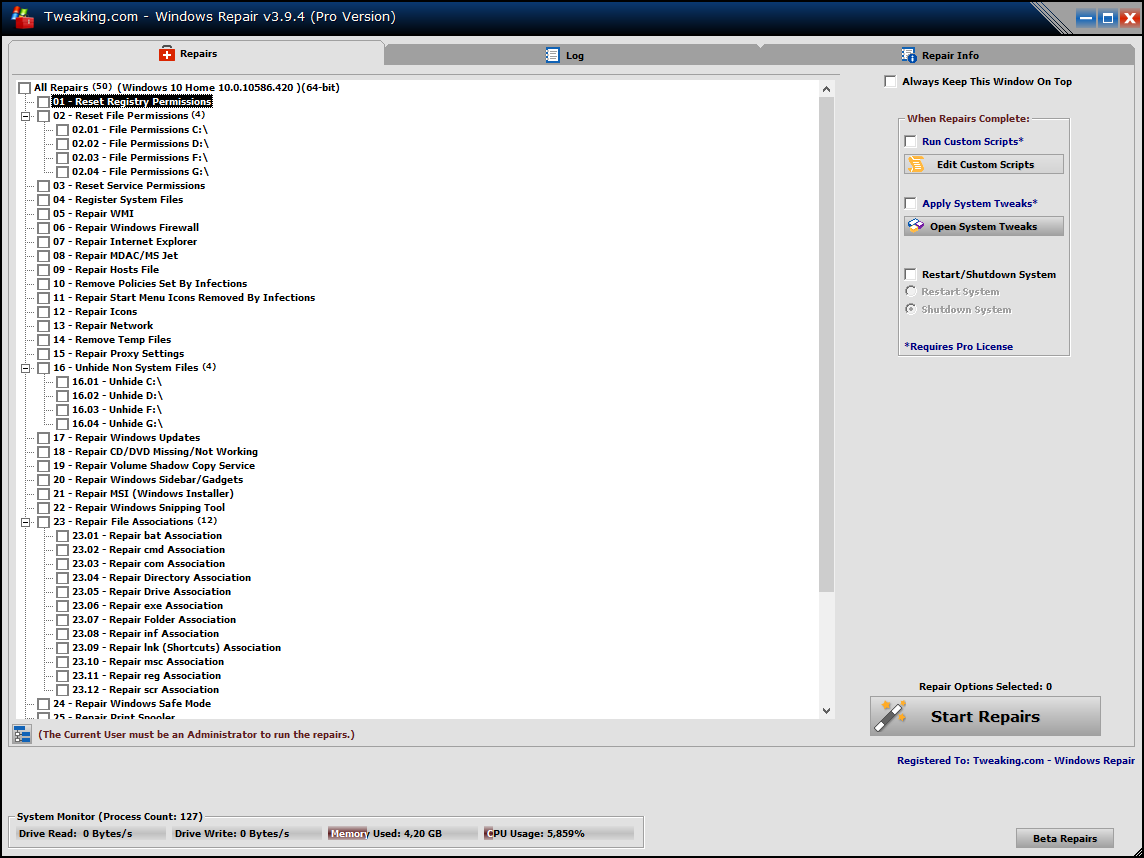
Task: Select 24 - Repair Windows Safe Mode row
Action: 132,704
